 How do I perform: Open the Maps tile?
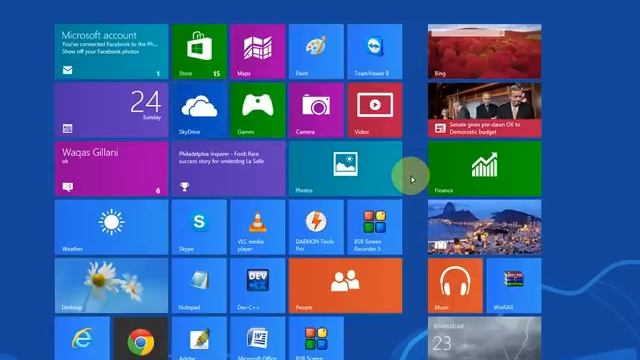point(258,51)
